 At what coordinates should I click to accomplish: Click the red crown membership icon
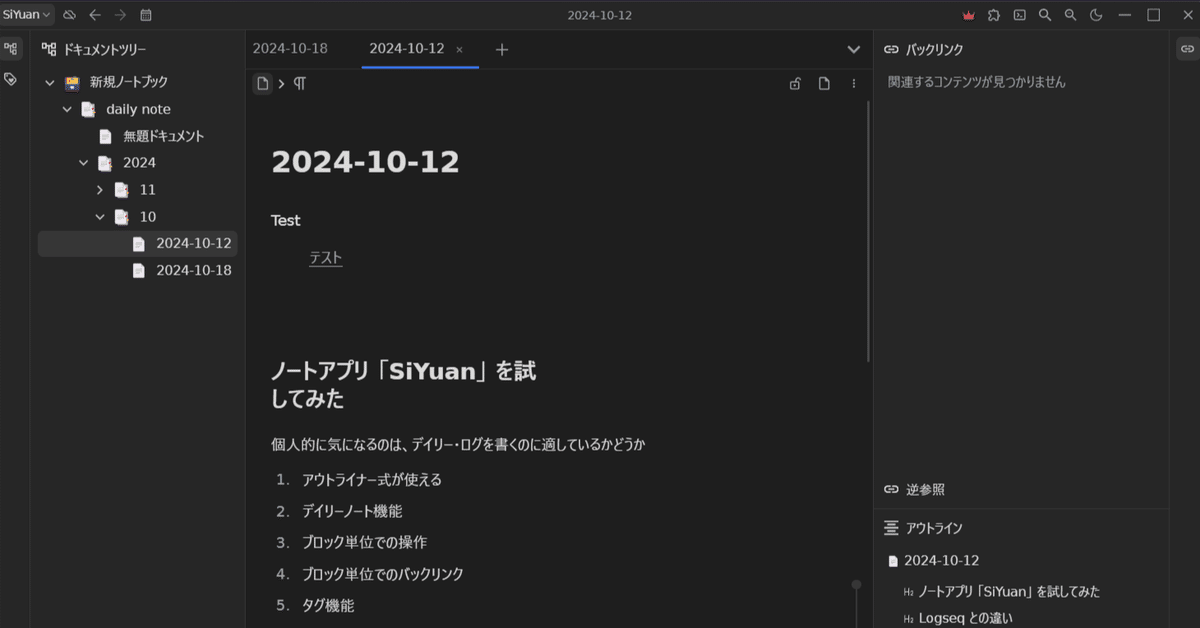(x=968, y=15)
